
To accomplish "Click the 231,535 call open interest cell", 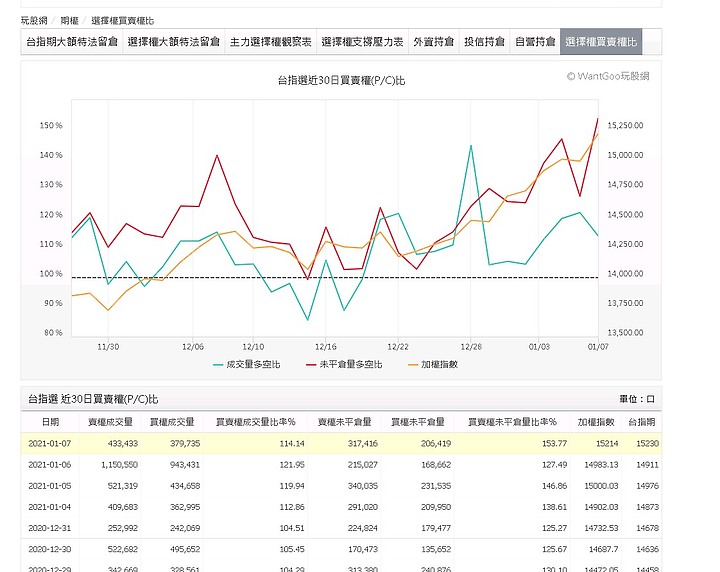I will click(436, 486).
